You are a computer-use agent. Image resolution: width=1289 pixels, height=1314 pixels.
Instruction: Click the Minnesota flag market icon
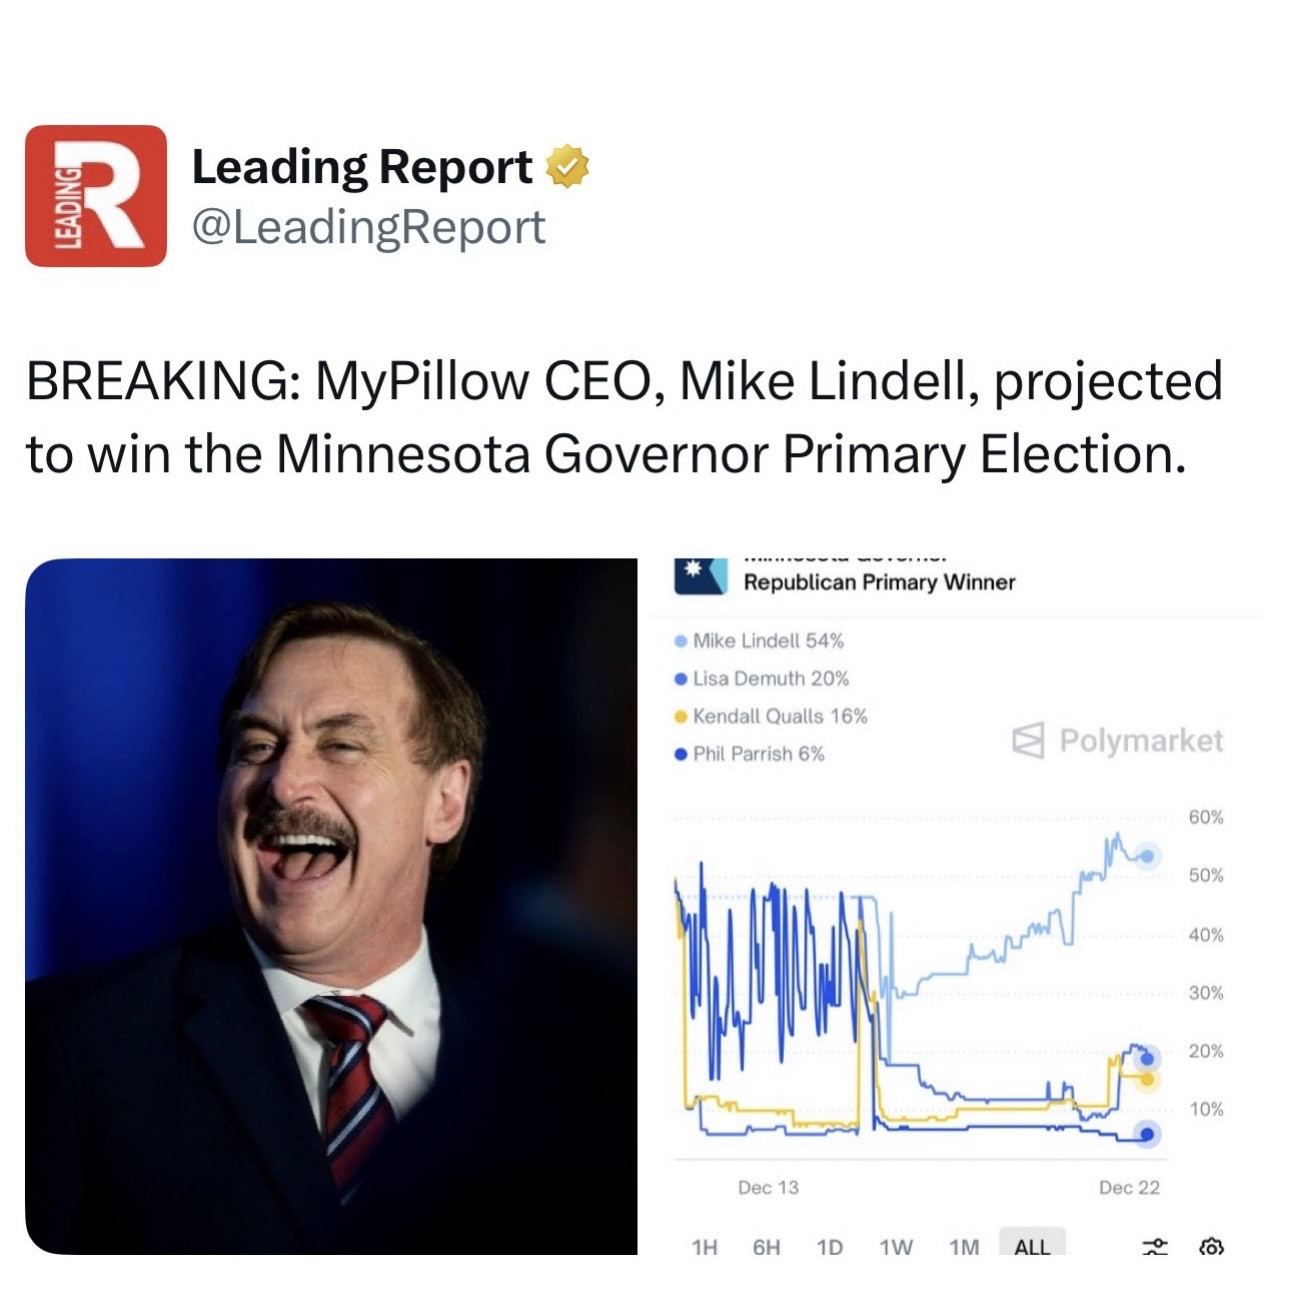(700, 577)
